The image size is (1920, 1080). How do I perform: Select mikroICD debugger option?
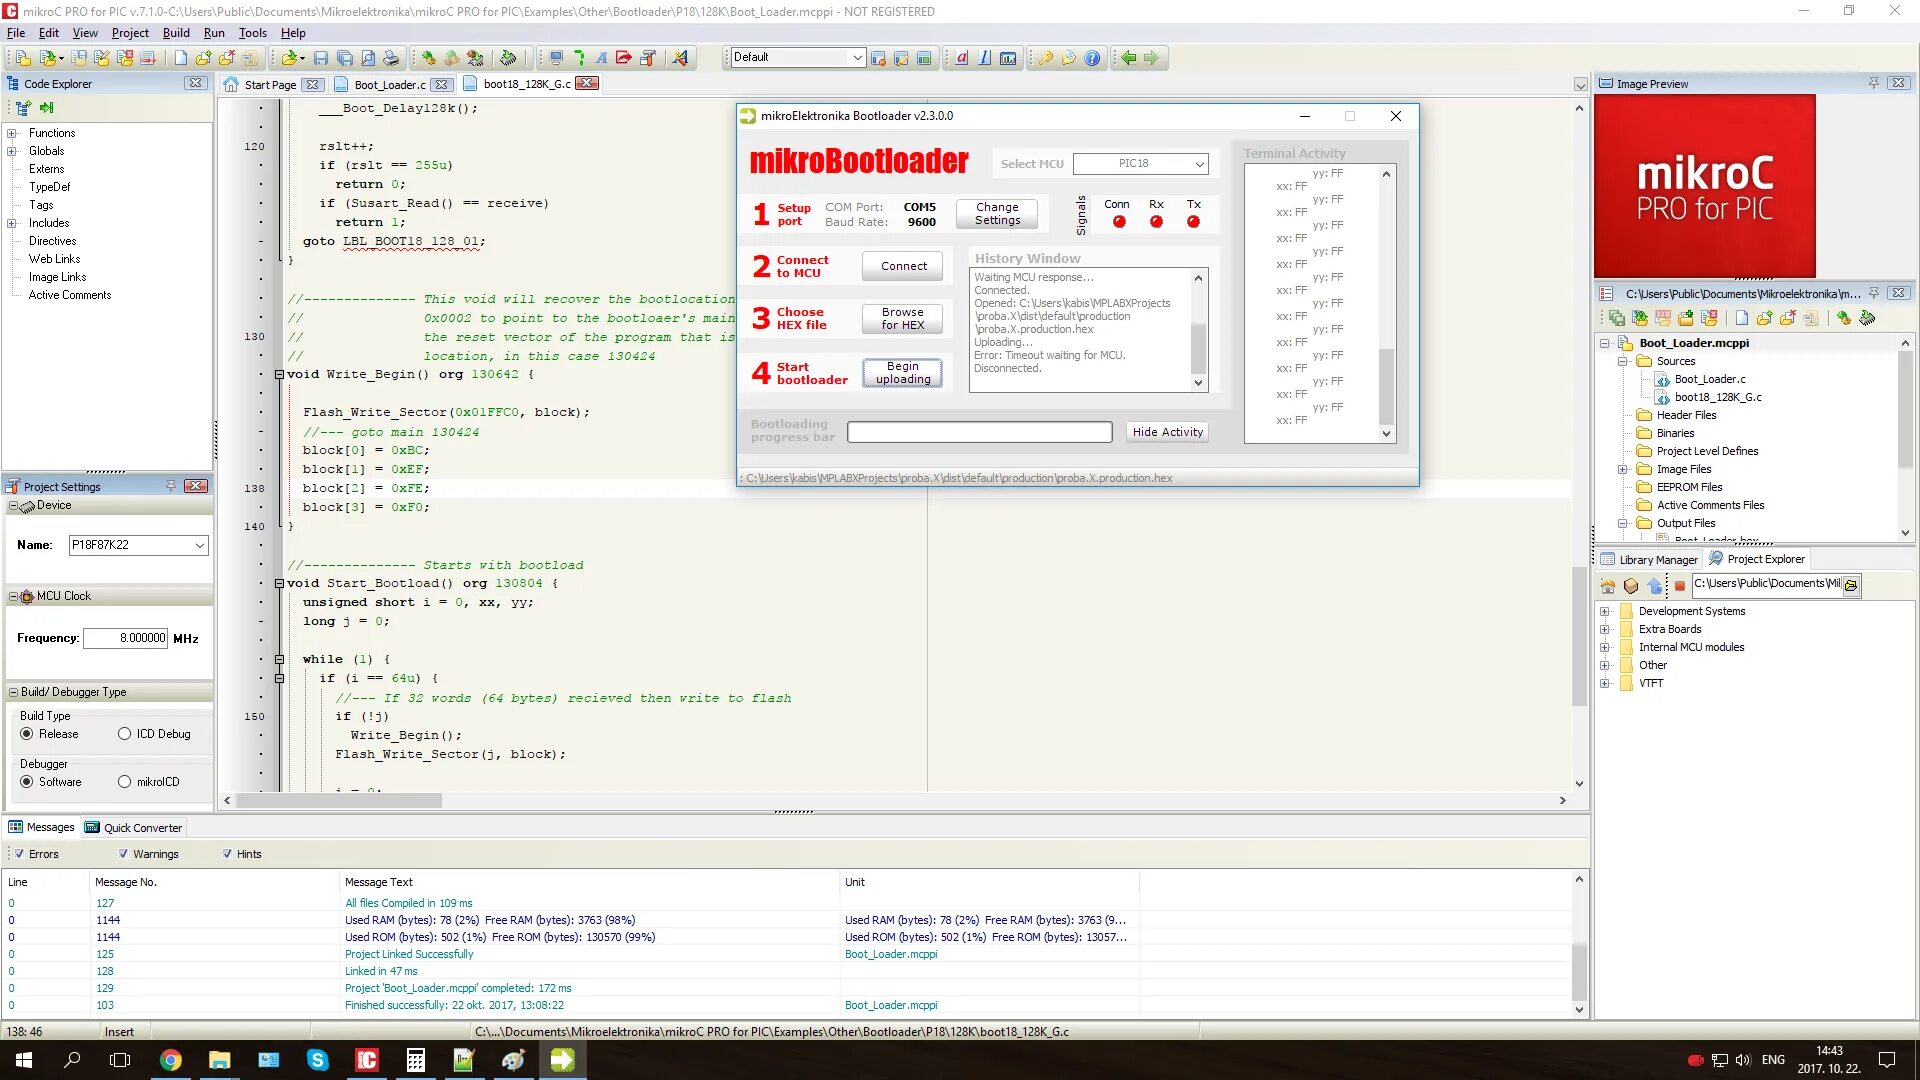point(125,782)
